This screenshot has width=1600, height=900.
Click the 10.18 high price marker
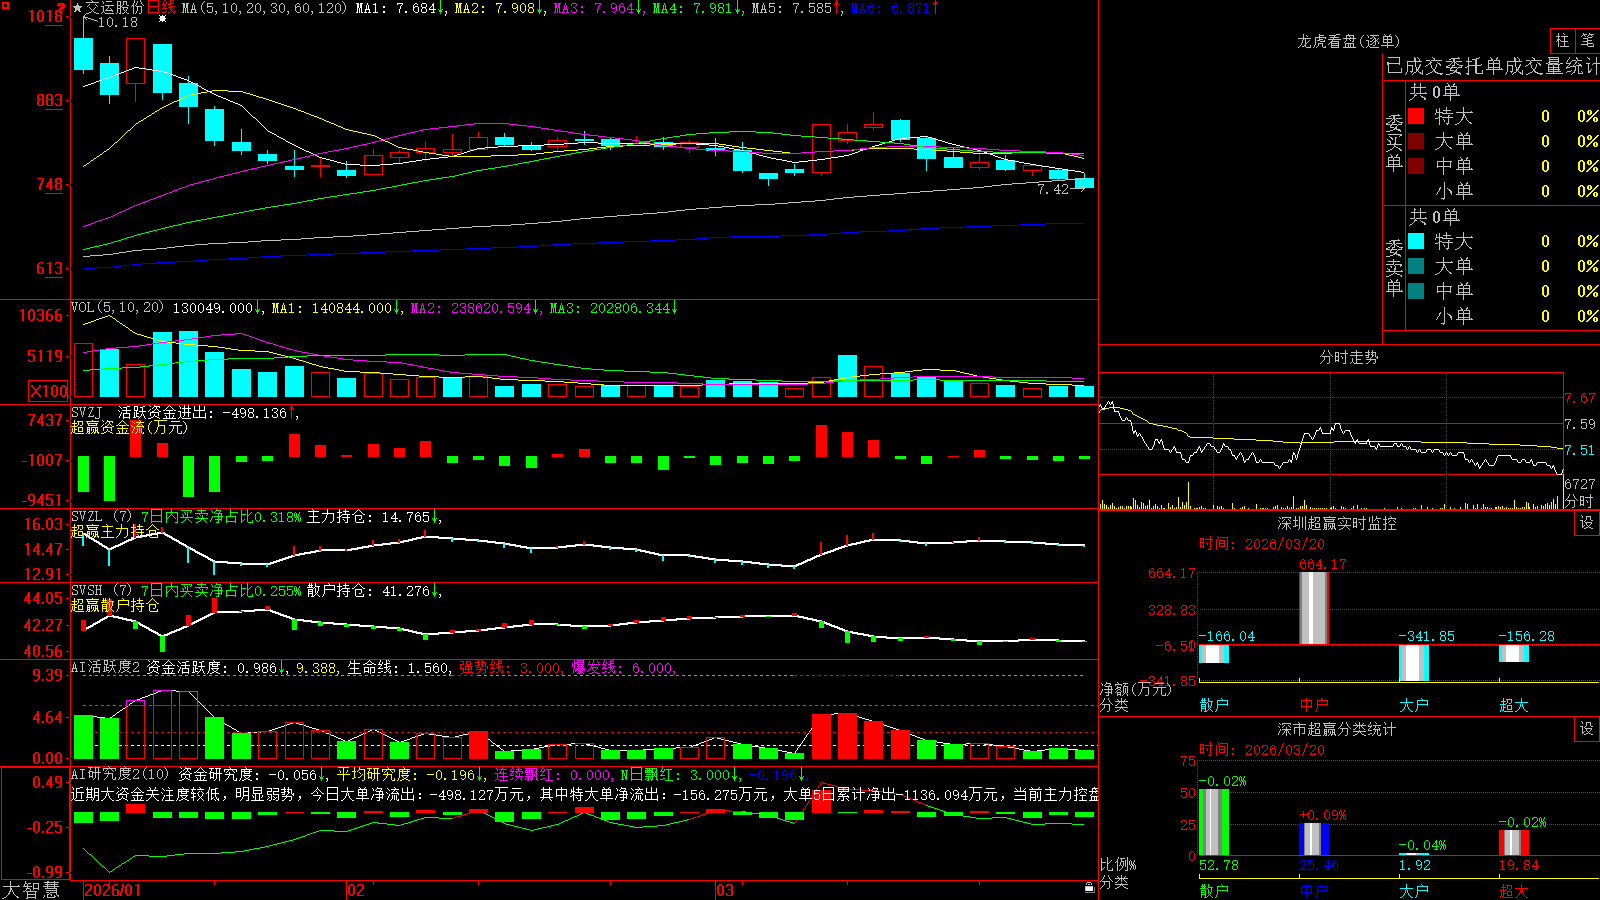tap(118, 22)
